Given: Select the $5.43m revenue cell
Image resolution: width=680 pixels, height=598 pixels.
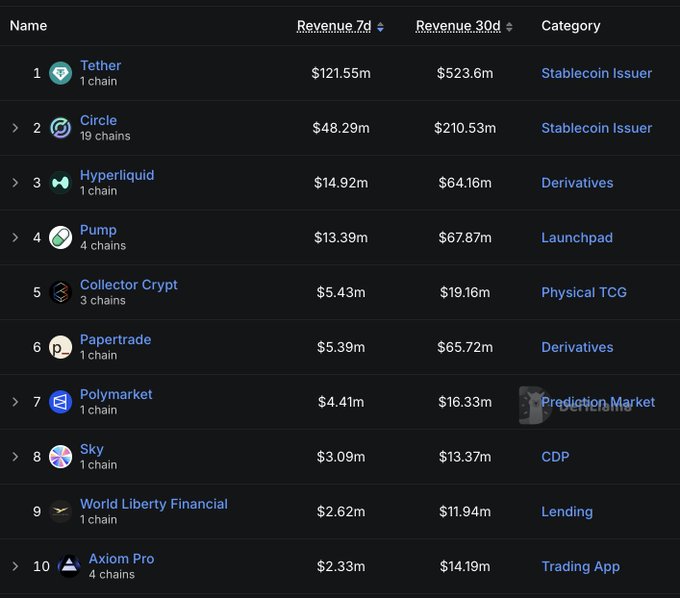Looking at the screenshot, I should tap(341, 292).
